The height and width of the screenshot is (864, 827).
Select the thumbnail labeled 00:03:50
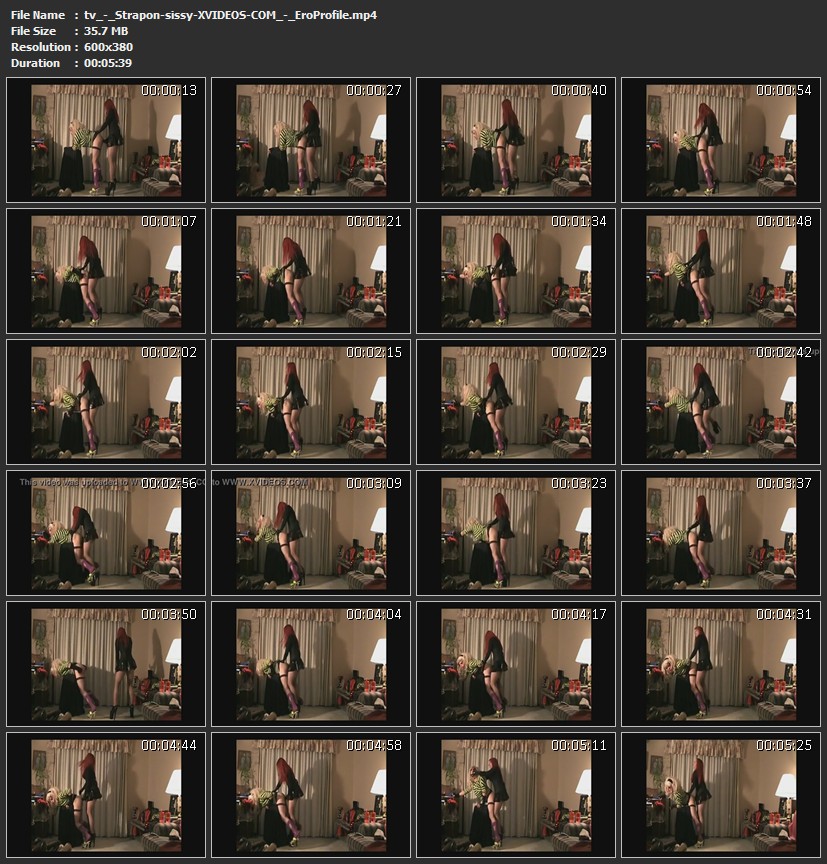pyautogui.click(x=105, y=664)
